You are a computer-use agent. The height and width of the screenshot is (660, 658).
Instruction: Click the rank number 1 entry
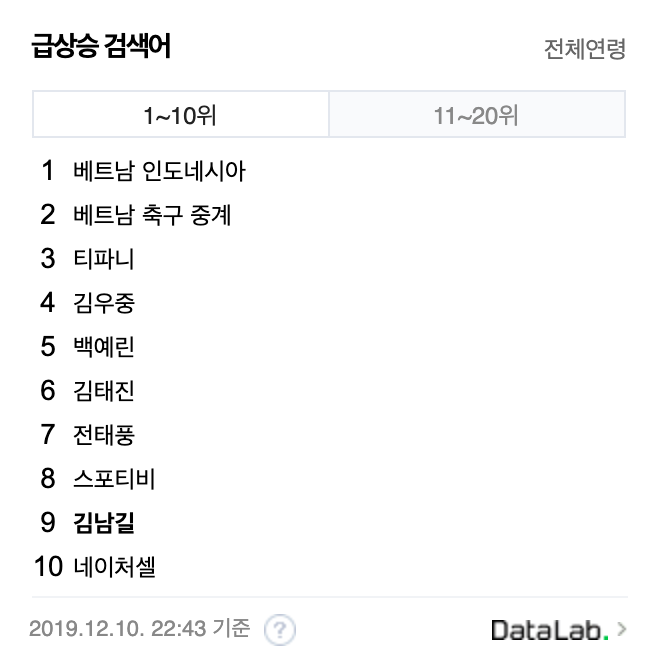coord(48,171)
